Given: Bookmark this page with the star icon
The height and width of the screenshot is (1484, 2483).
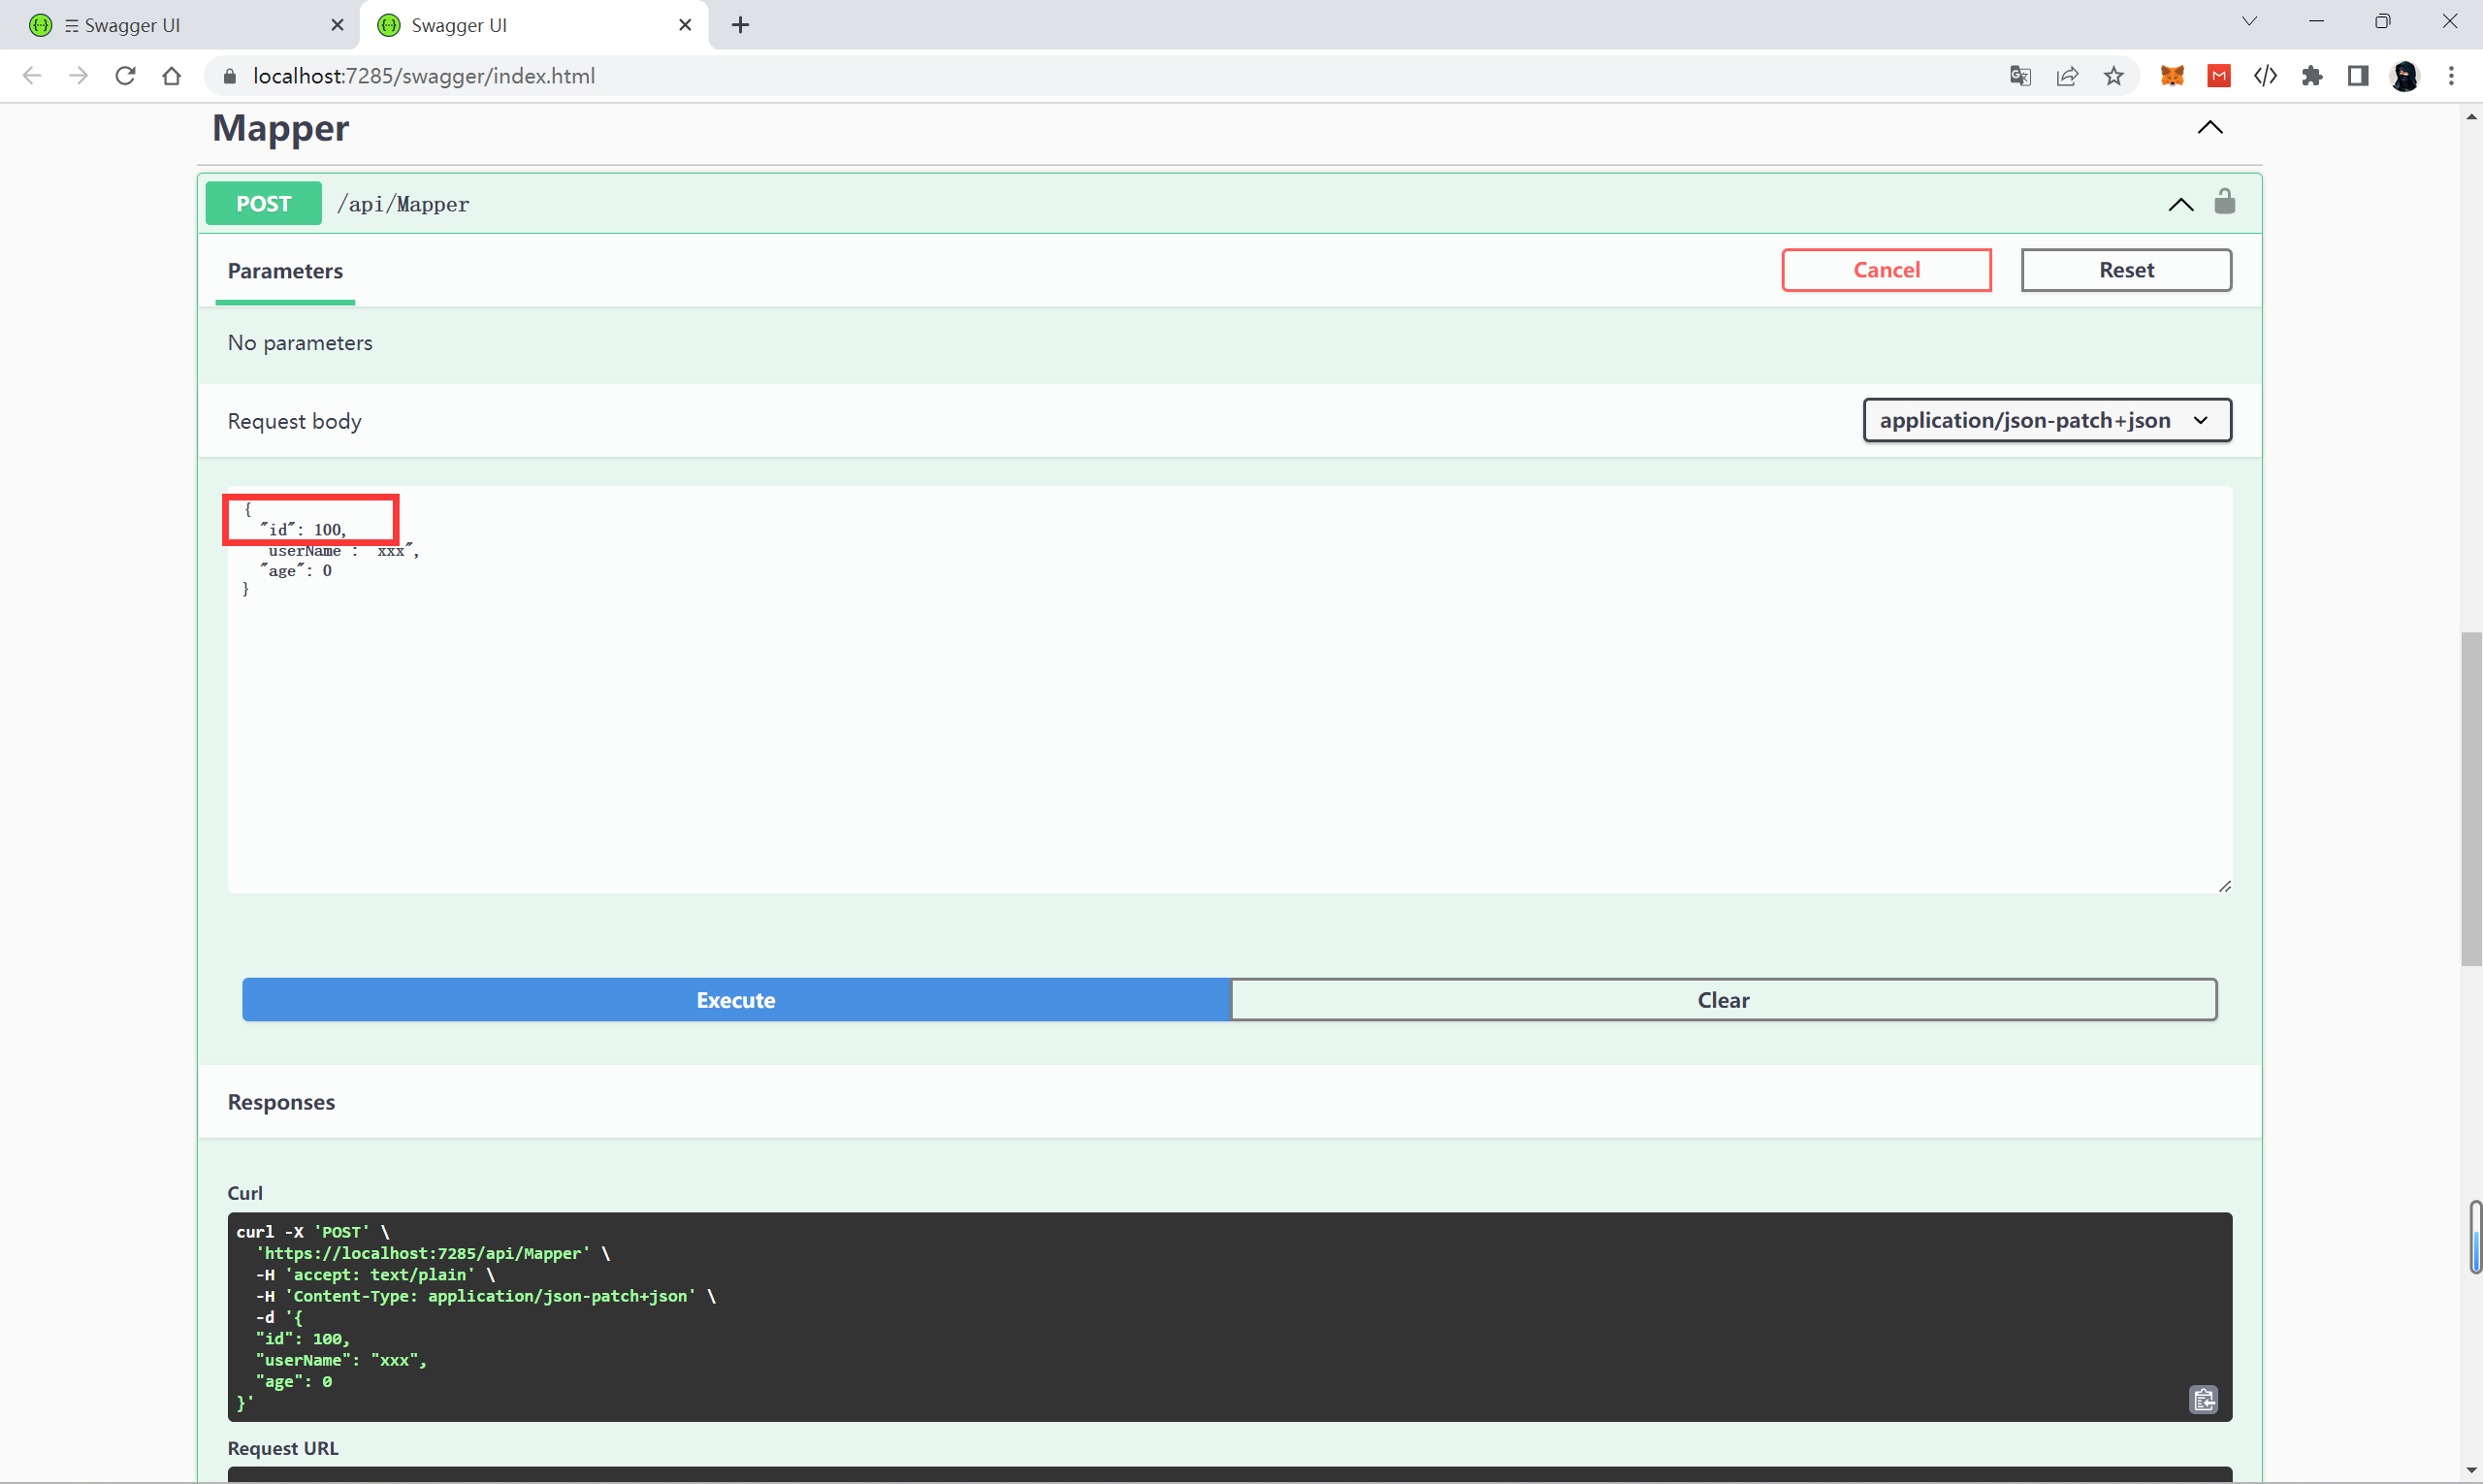Looking at the screenshot, I should point(2113,76).
